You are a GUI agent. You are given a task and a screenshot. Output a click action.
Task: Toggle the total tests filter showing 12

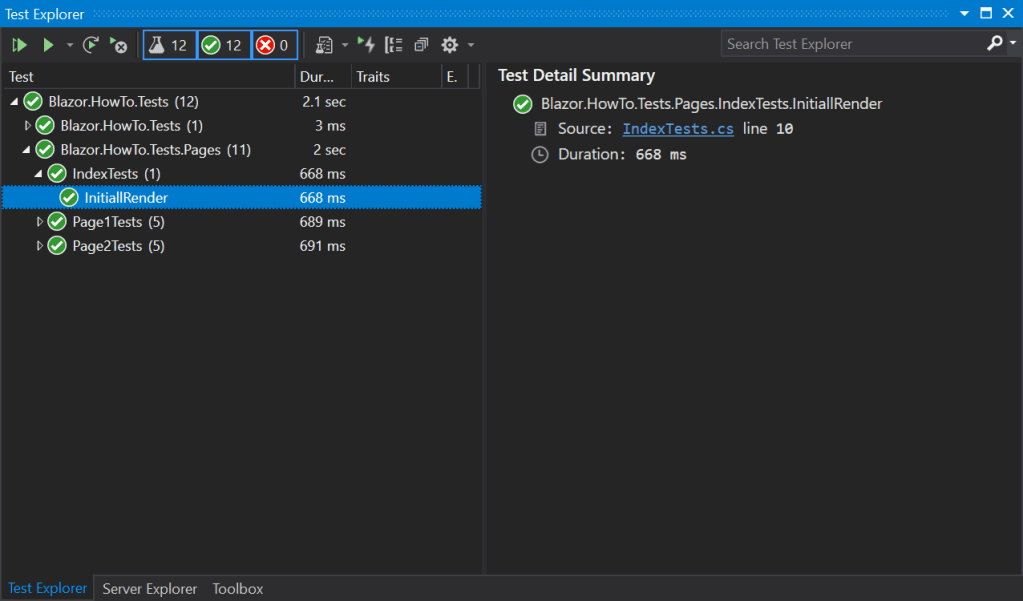169,45
